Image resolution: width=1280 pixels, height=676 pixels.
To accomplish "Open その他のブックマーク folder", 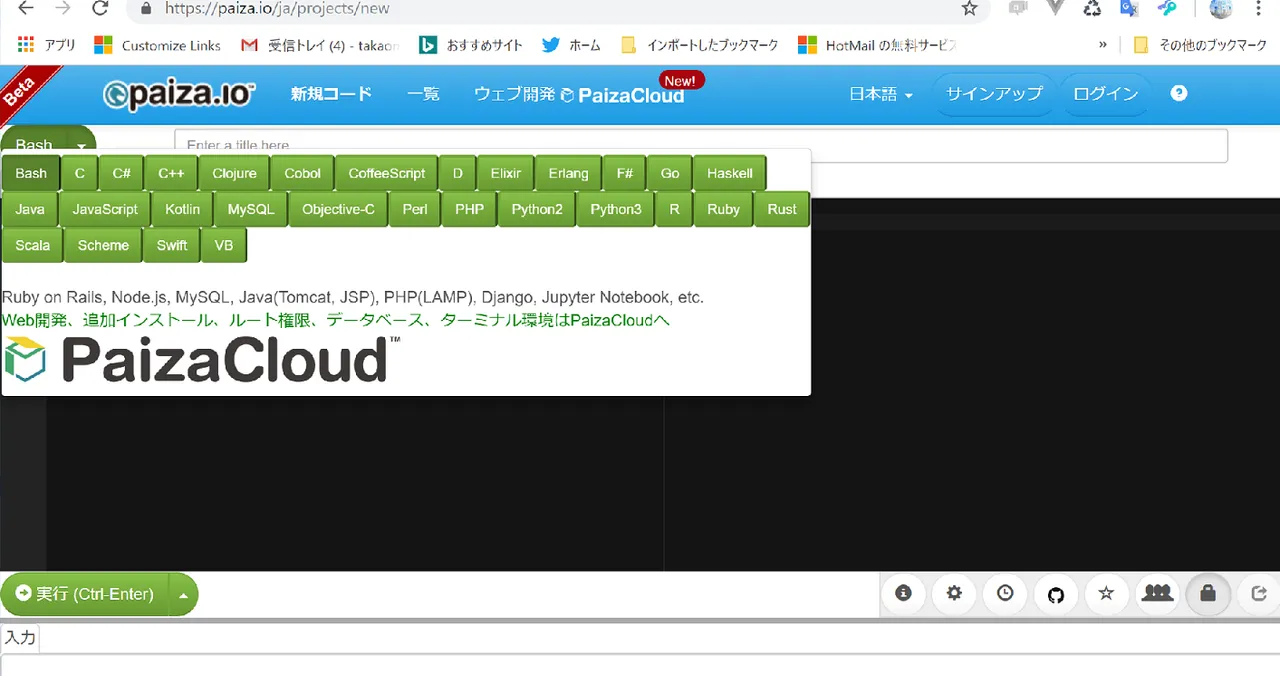I will point(1199,45).
